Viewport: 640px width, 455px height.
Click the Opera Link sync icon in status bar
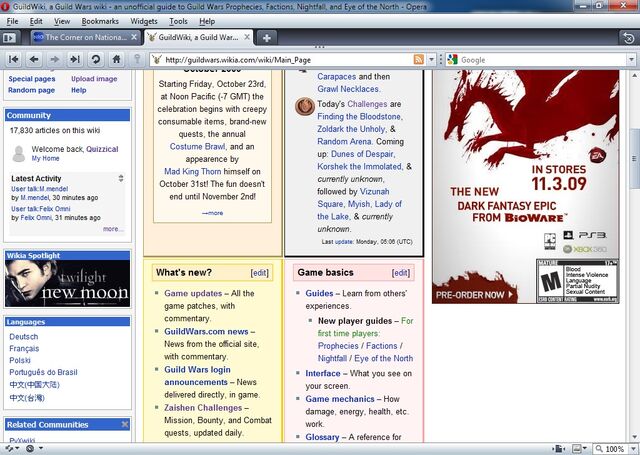click(9, 448)
